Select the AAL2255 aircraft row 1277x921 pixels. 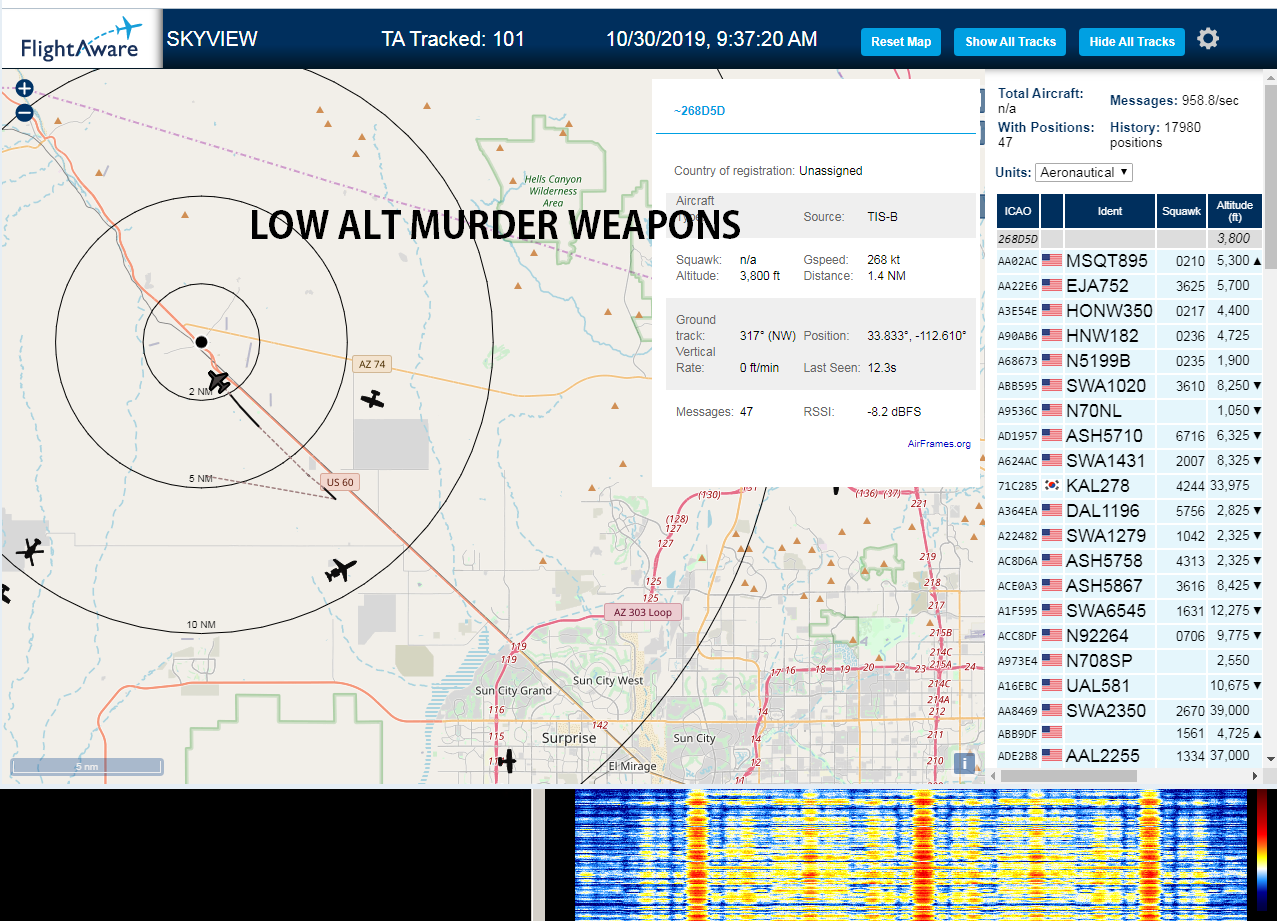(1129, 755)
